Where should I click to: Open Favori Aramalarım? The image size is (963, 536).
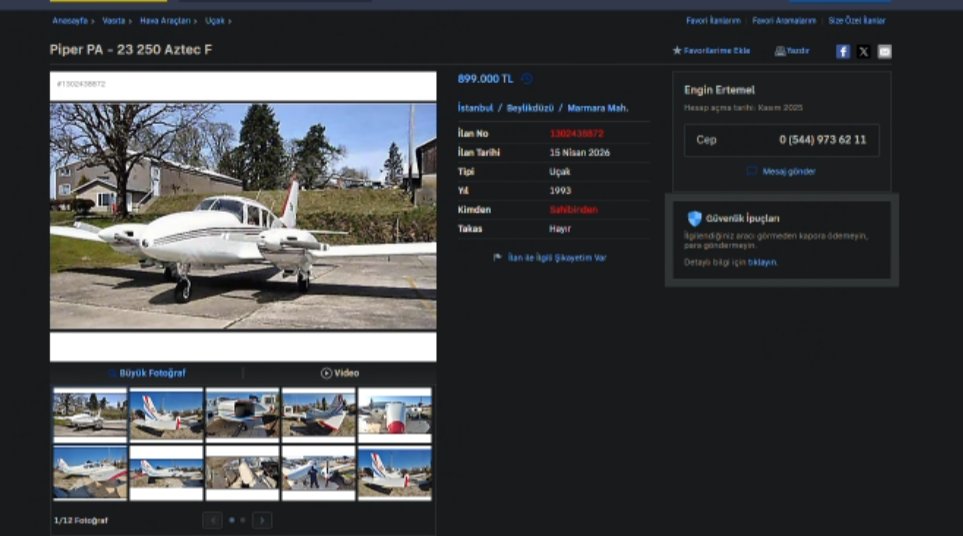(x=784, y=21)
